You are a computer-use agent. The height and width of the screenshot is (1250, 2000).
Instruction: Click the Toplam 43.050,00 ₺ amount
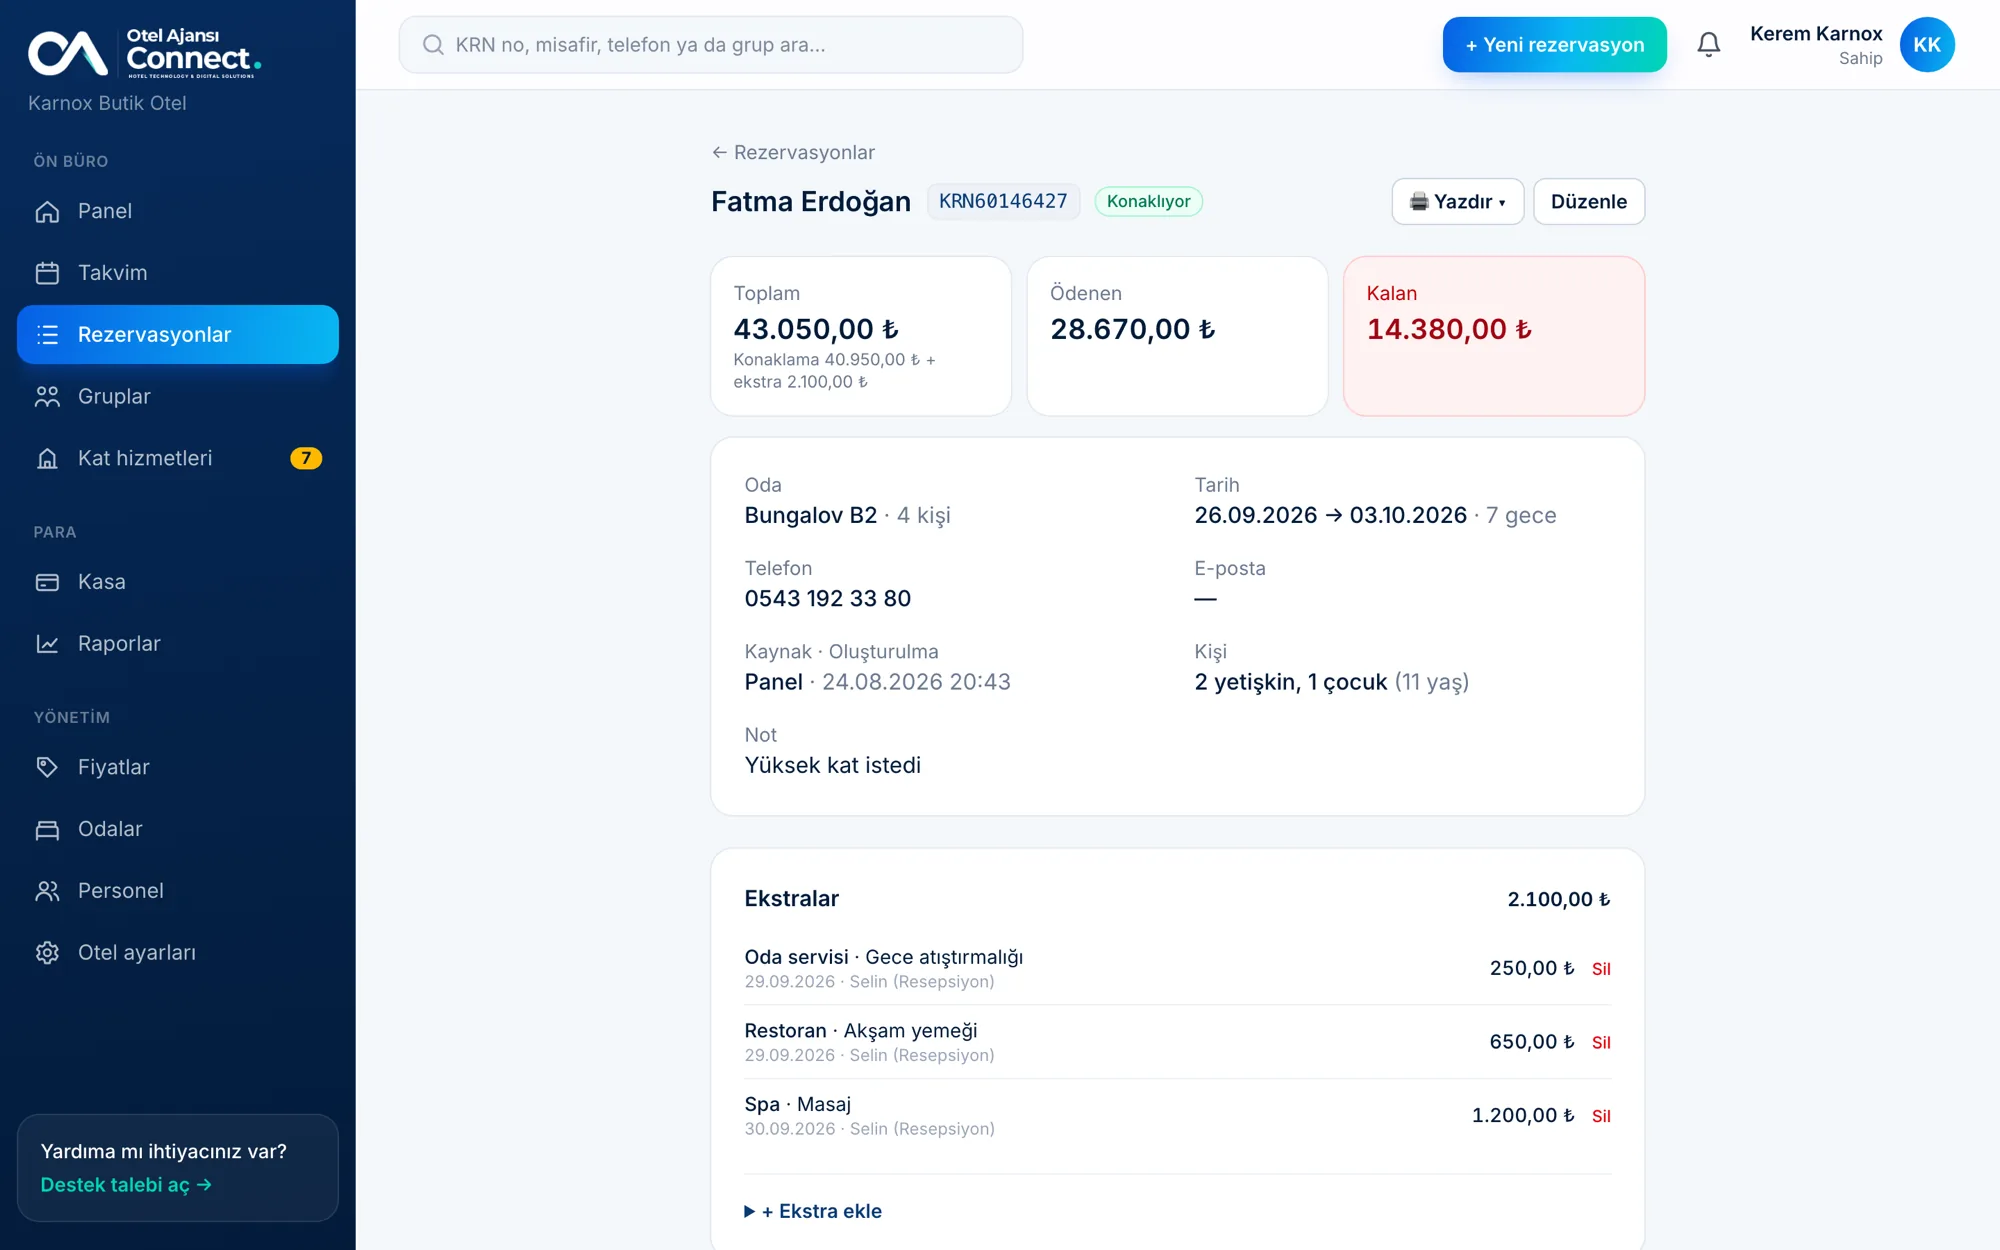point(816,329)
